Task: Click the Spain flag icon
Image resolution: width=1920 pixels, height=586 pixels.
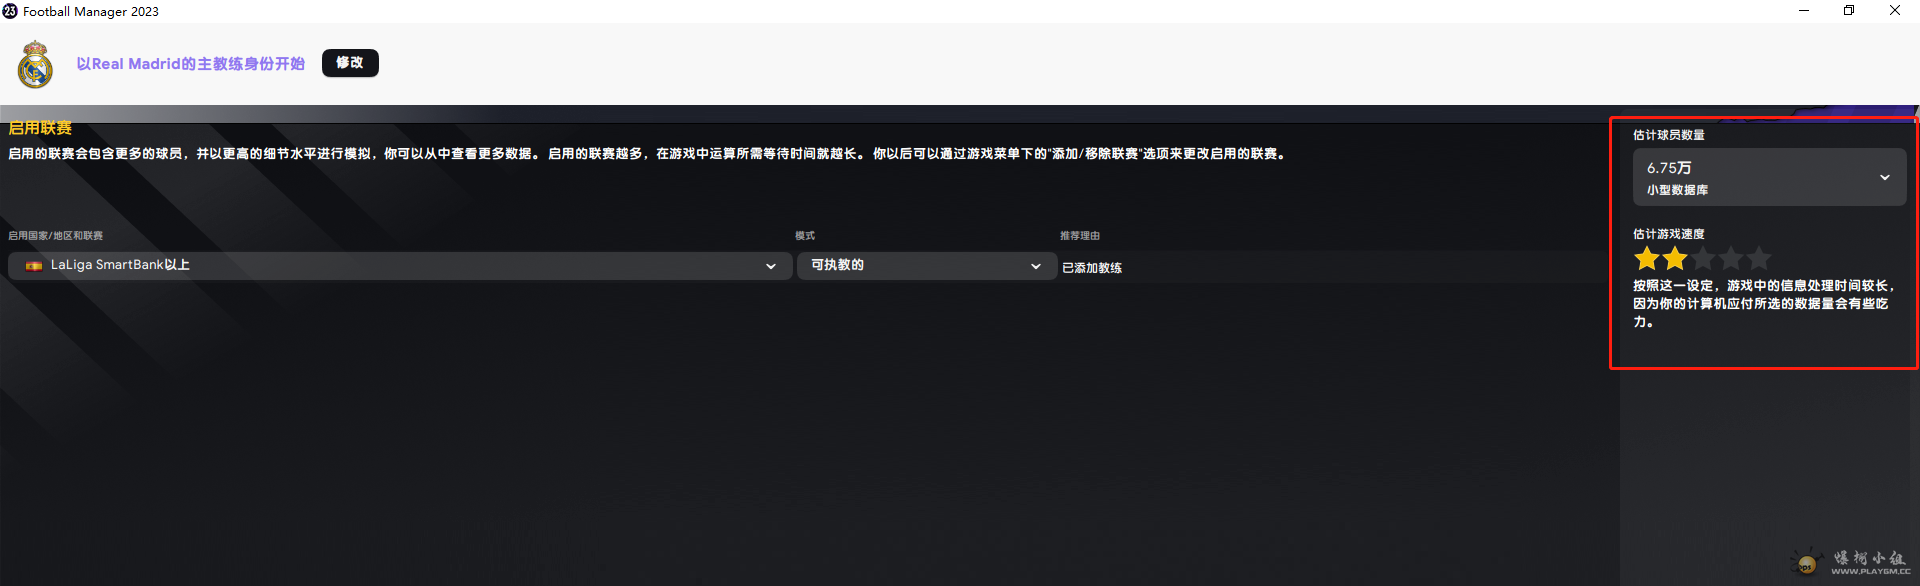Action: tap(34, 266)
